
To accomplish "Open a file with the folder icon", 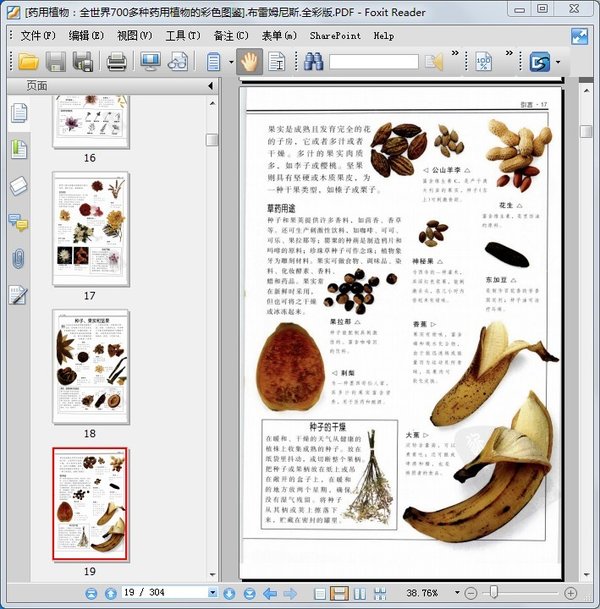I will tap(29, 62).
